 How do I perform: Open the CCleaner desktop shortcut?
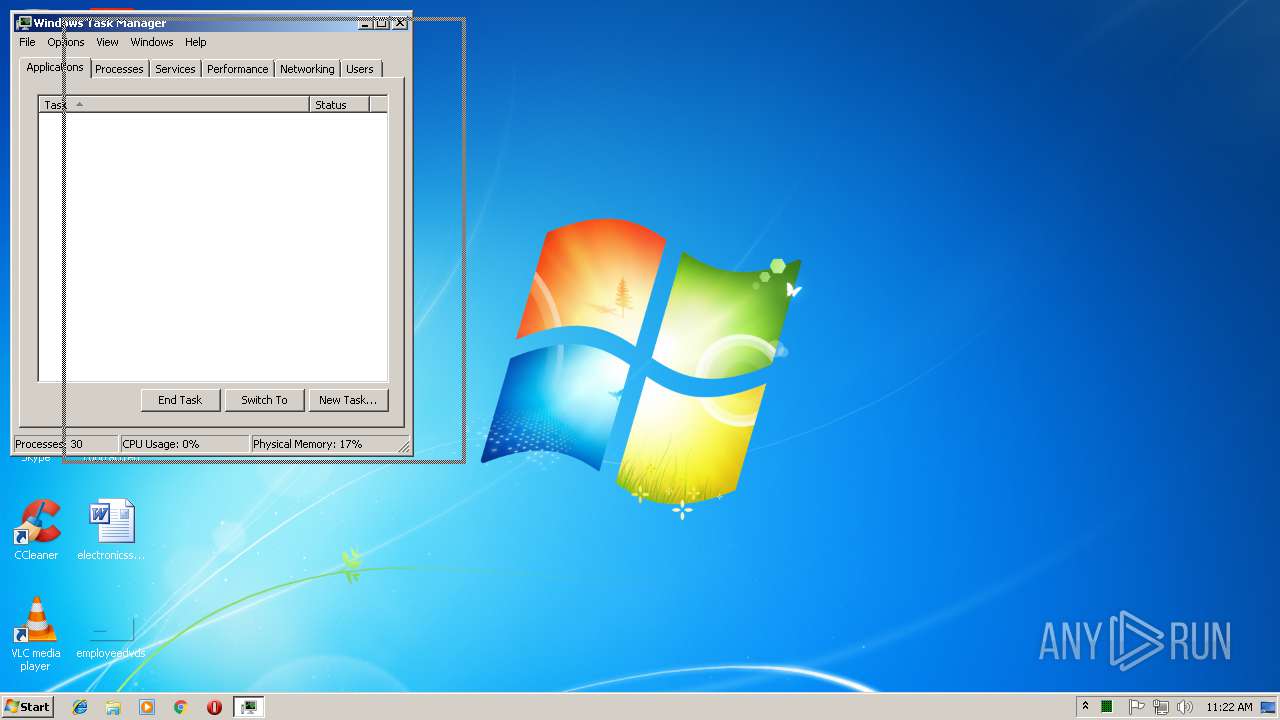(x=36, y=529)
